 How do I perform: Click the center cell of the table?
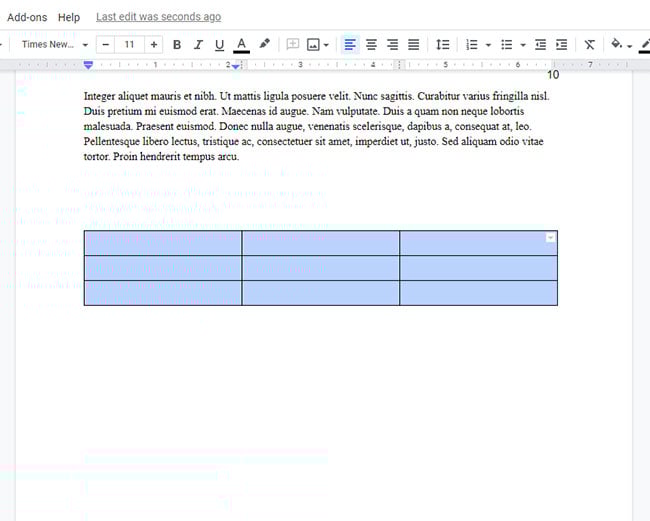(x=320, y=268)
